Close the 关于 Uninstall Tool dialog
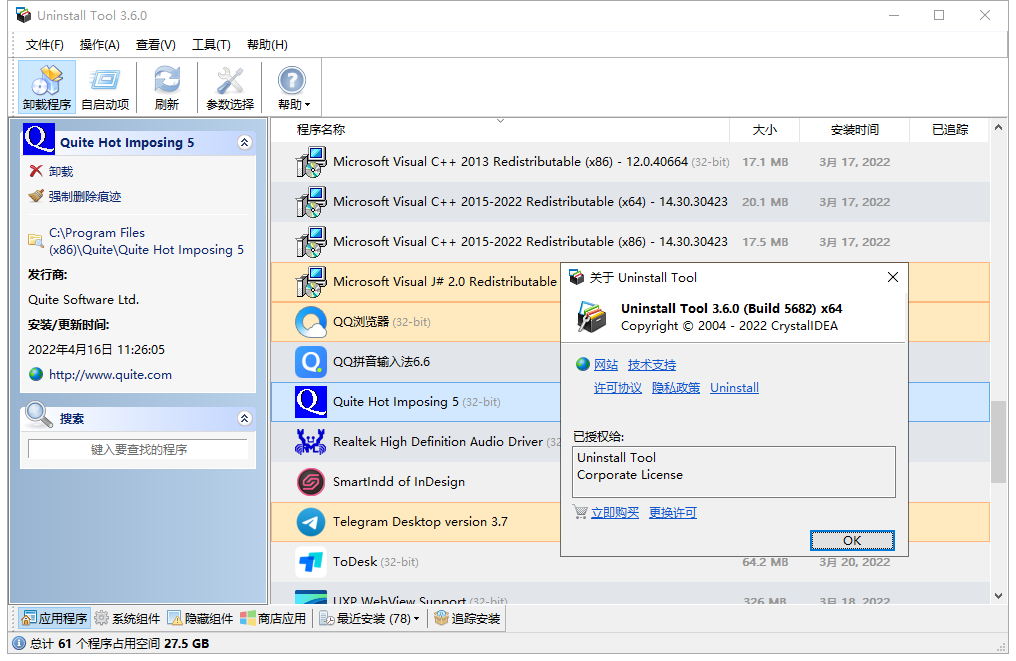This screenshot has height=661, width=1016. tap(892, 277)
